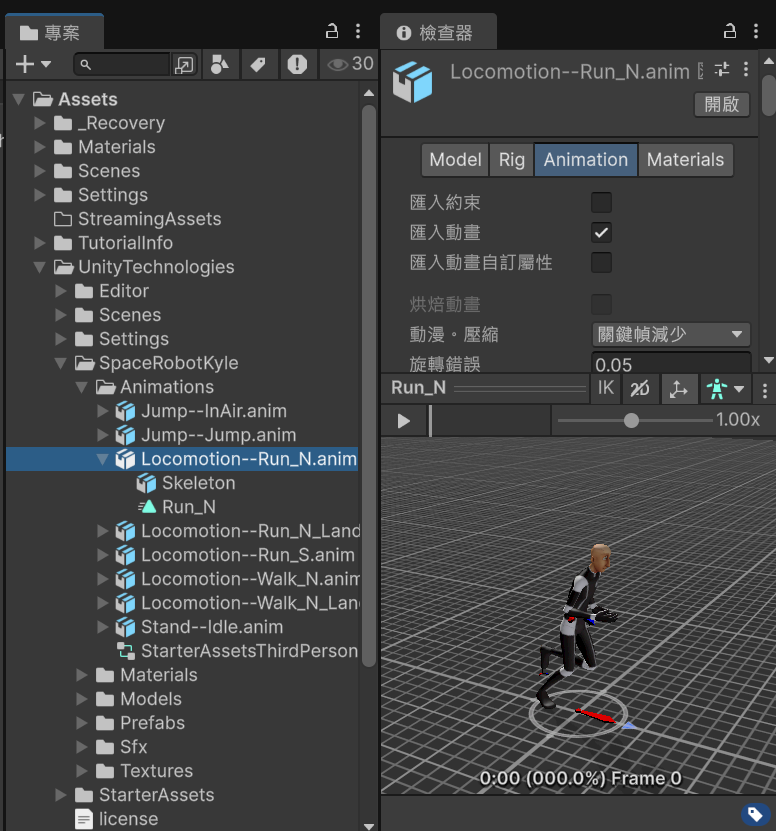Viewport: 776px width, 831px height.
Task: Switch to the Materials import tab
Action: click(x=685, y=160)
